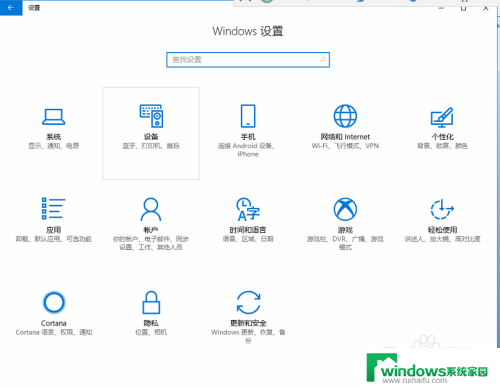Open the 设备 (Devices) keyboard-speaker icon
This screenshot has width=500, height=388.
pos(151,116)
